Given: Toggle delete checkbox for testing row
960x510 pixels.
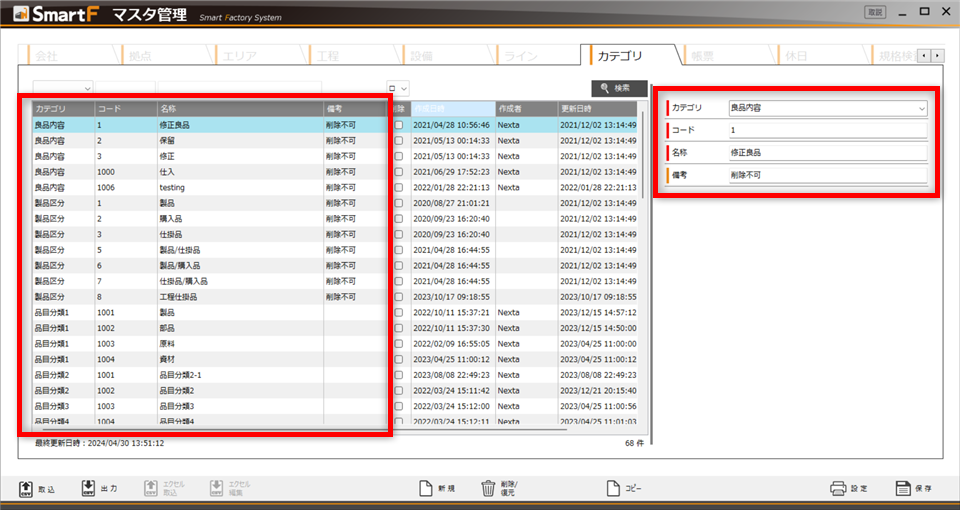Looking at the screenshot, I should (399, 187).
